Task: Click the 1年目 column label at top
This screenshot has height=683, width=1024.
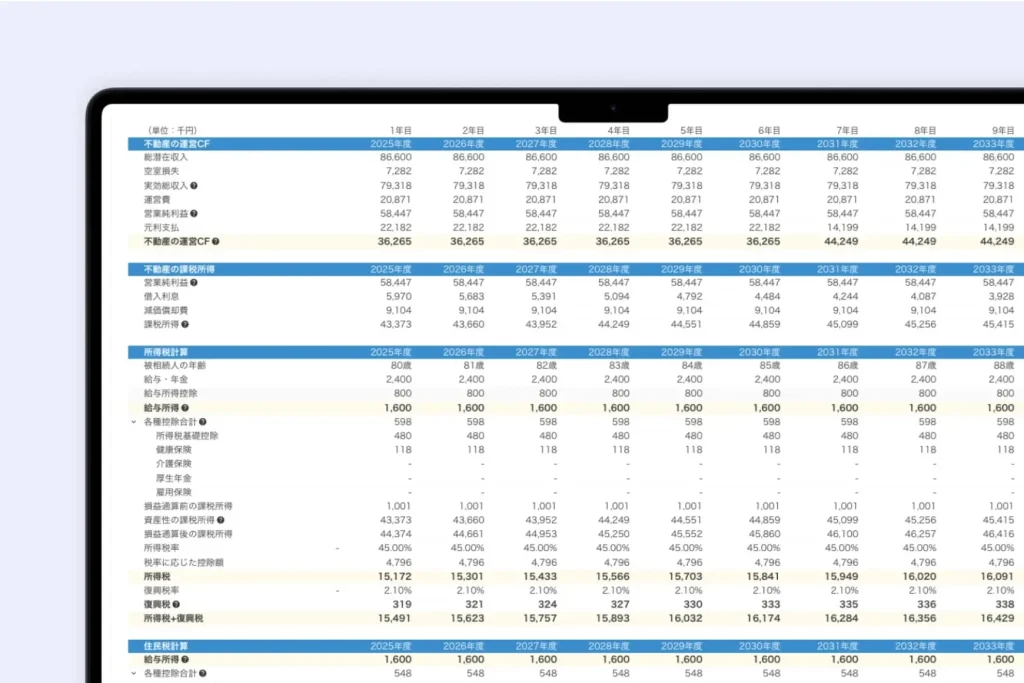Action: (400, 131)
